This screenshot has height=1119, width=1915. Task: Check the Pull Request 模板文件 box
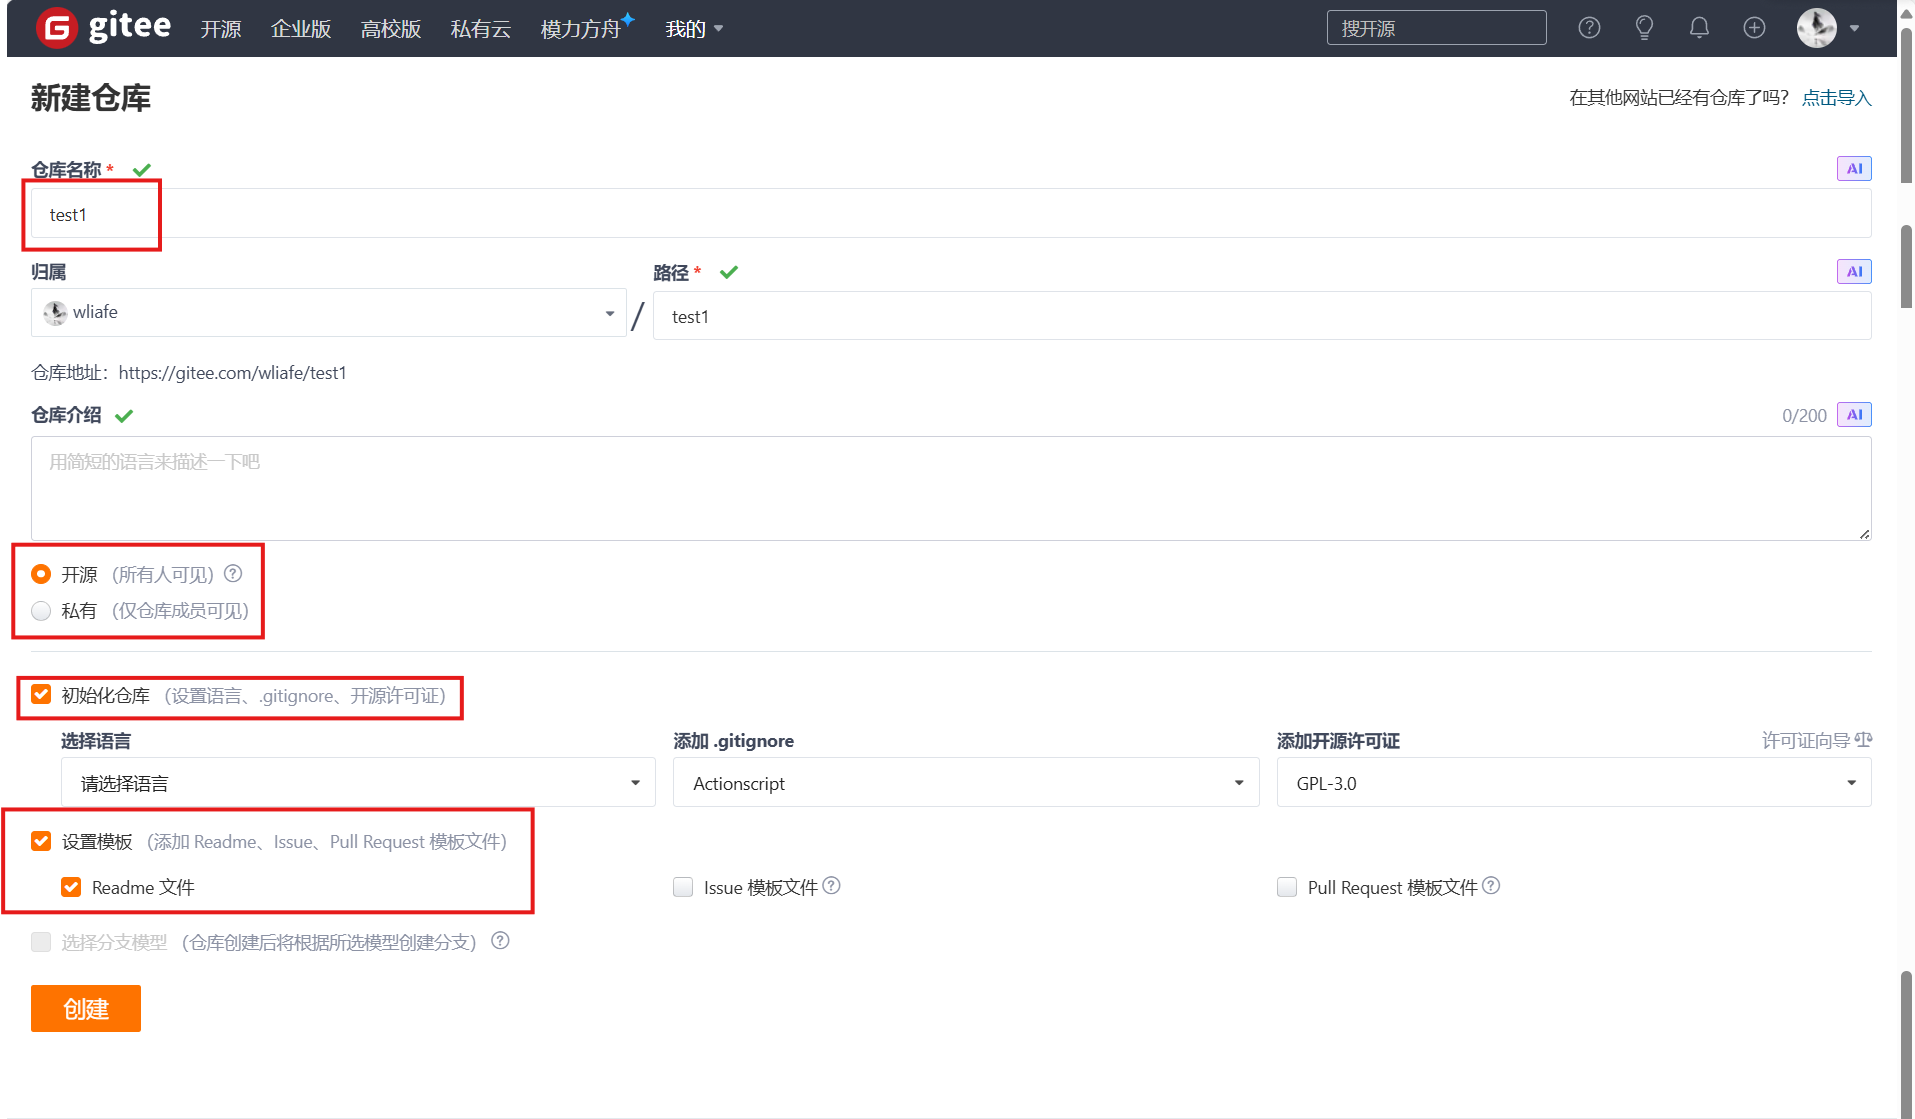[1287, 888]
